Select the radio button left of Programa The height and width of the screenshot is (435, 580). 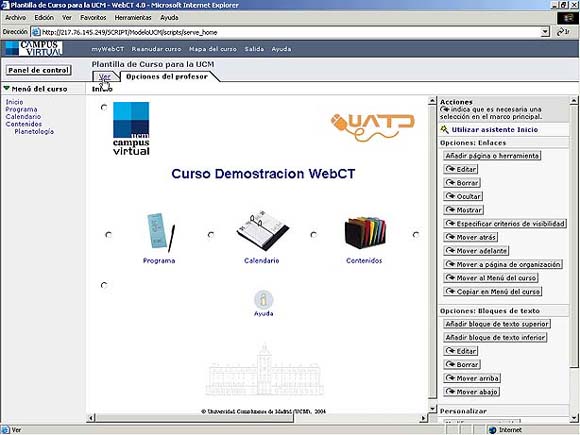point(108,235)
